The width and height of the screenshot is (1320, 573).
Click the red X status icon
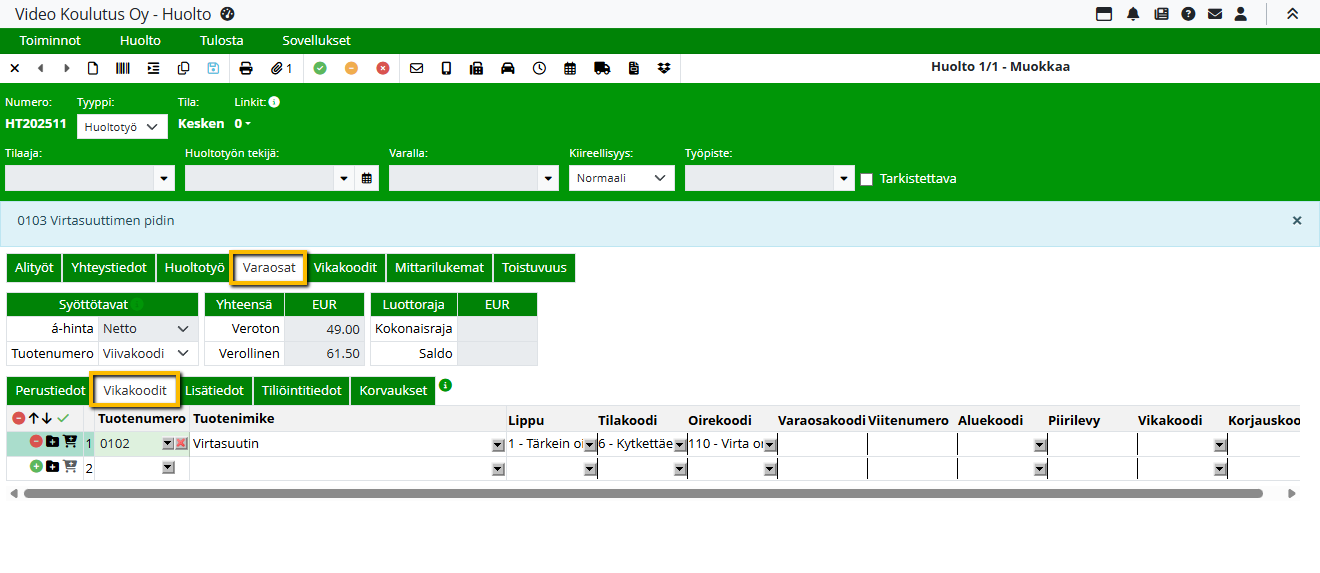(383, 69)
